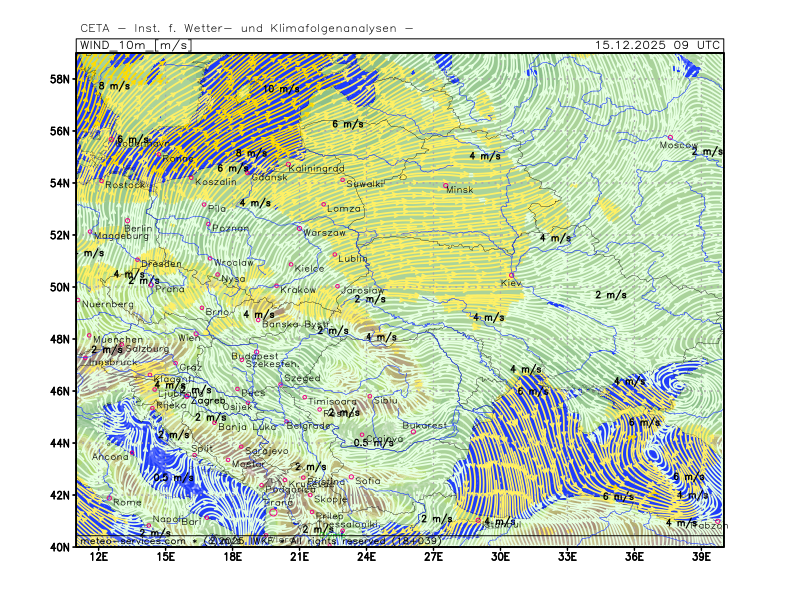Click the Poznan city label

pos(231,228)
